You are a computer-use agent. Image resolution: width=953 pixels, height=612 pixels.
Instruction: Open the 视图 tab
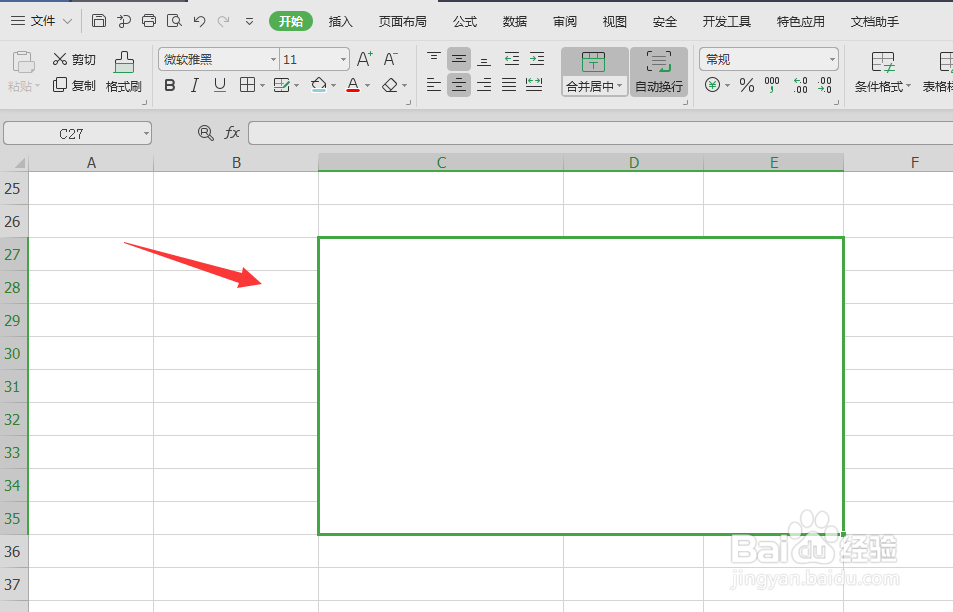pyautogui.click(x=614, y=22)
